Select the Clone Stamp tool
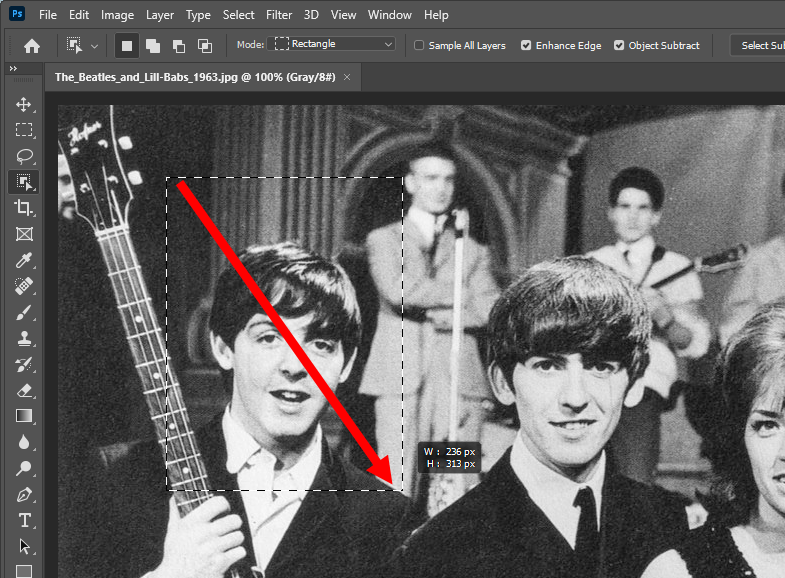Image resolution: width=785 pixels, height=578 pixels. [24, 338]
